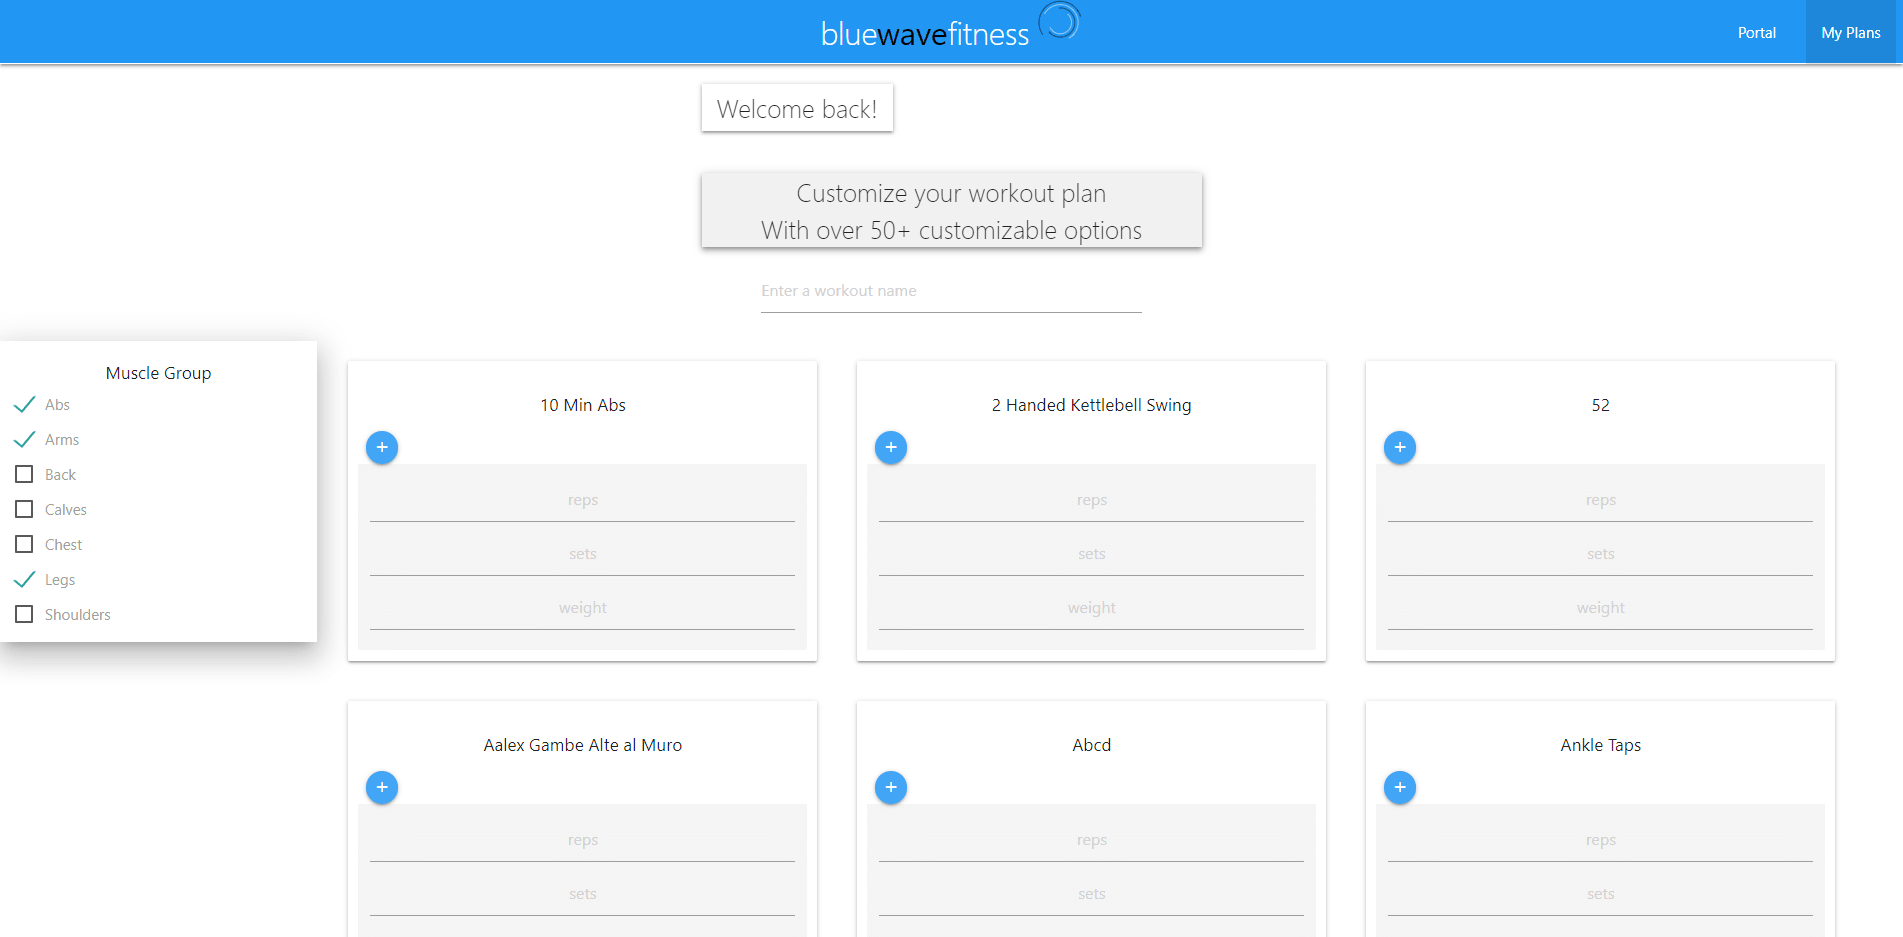Click the Enter a workout name field
The width and height of the screenshot is (1903, 937).
tap(950, 292)
